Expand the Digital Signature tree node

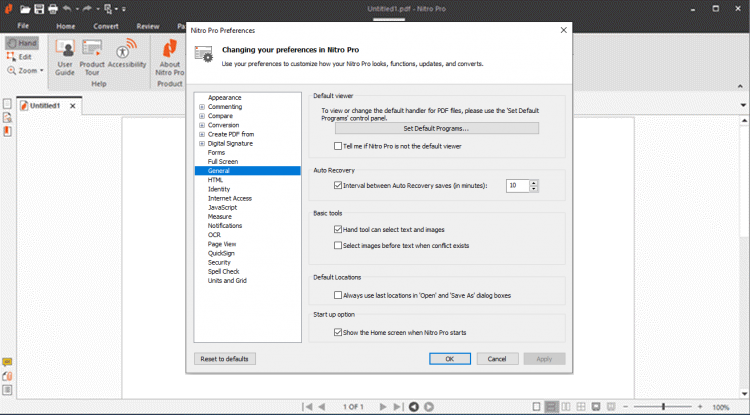[x=202, y=143]
